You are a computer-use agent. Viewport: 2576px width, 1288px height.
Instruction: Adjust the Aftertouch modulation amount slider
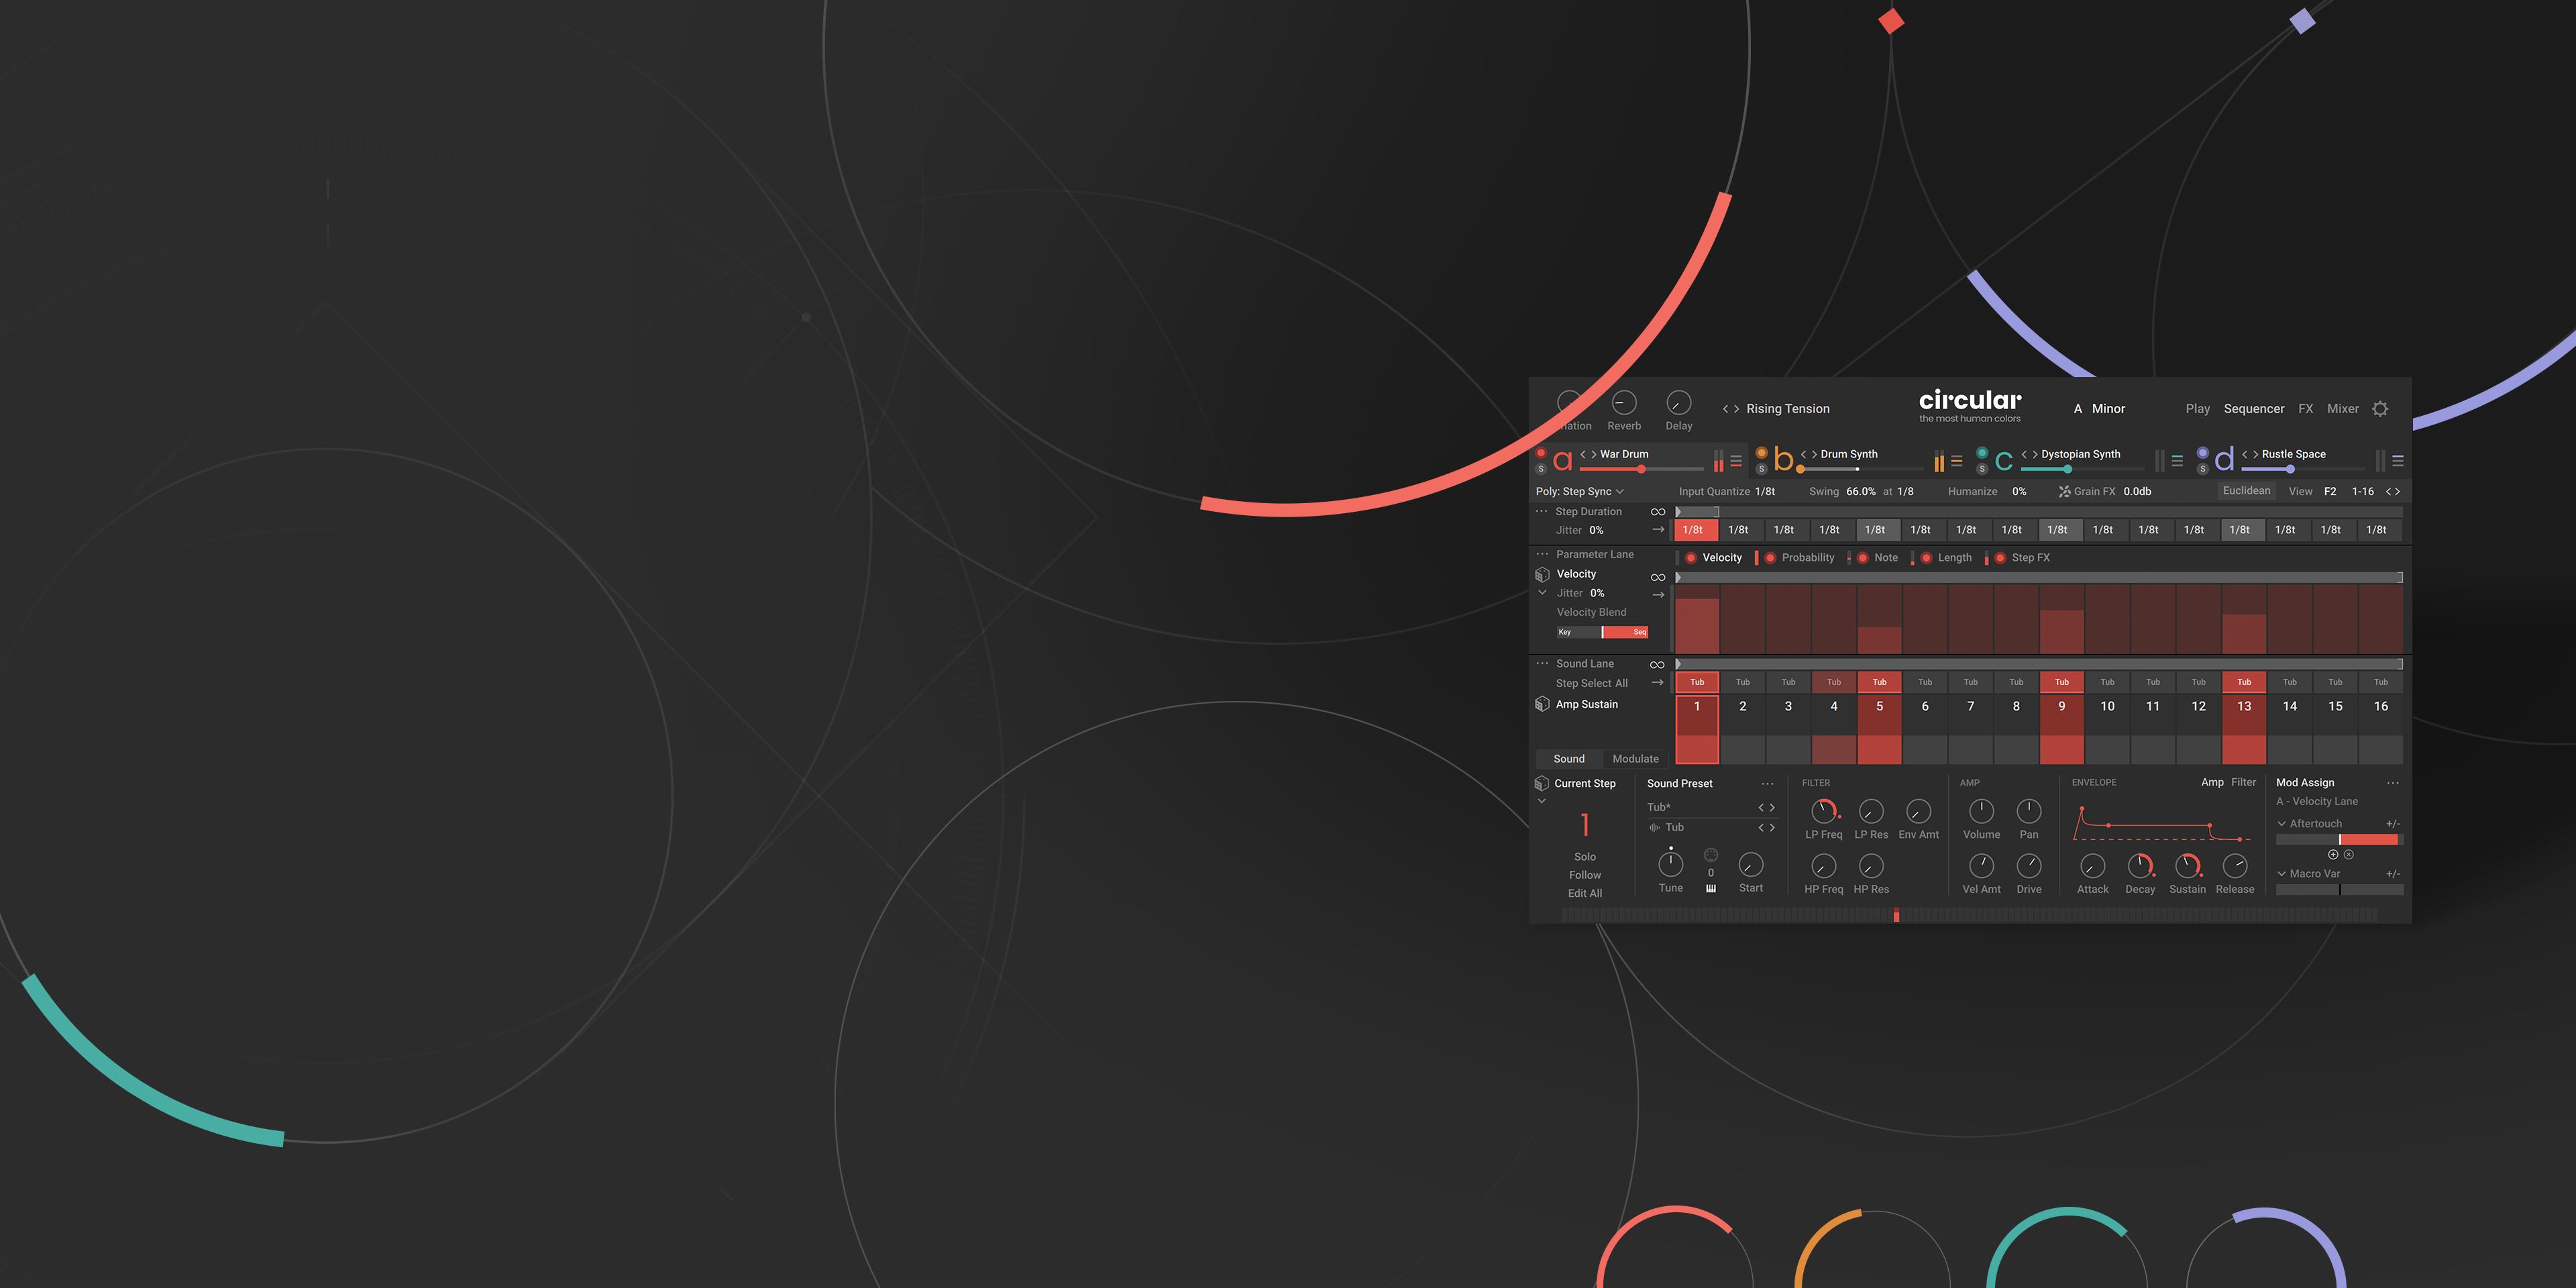coord(2340,839)
